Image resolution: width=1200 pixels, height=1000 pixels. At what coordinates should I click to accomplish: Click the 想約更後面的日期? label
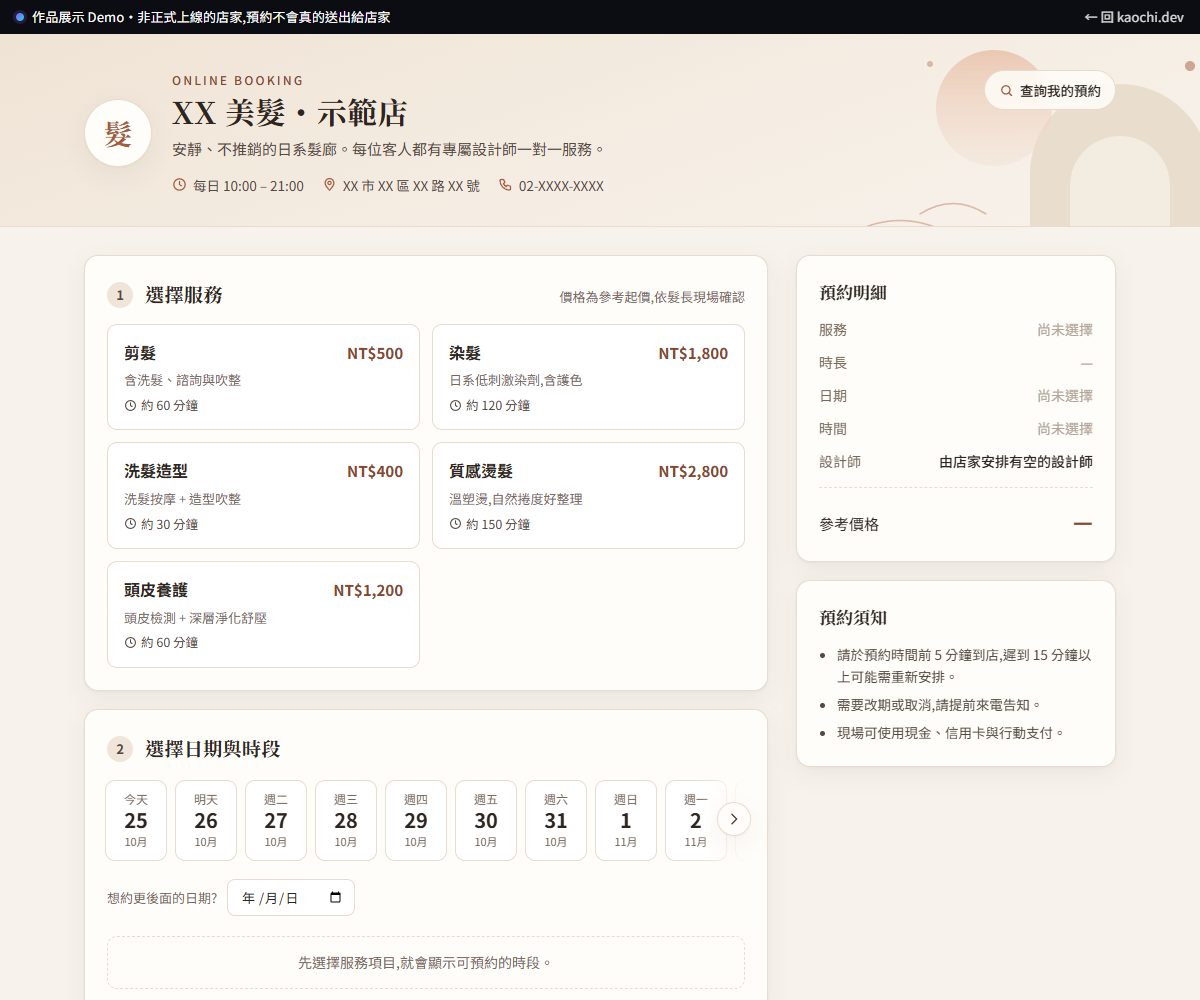tap(162, 898)
